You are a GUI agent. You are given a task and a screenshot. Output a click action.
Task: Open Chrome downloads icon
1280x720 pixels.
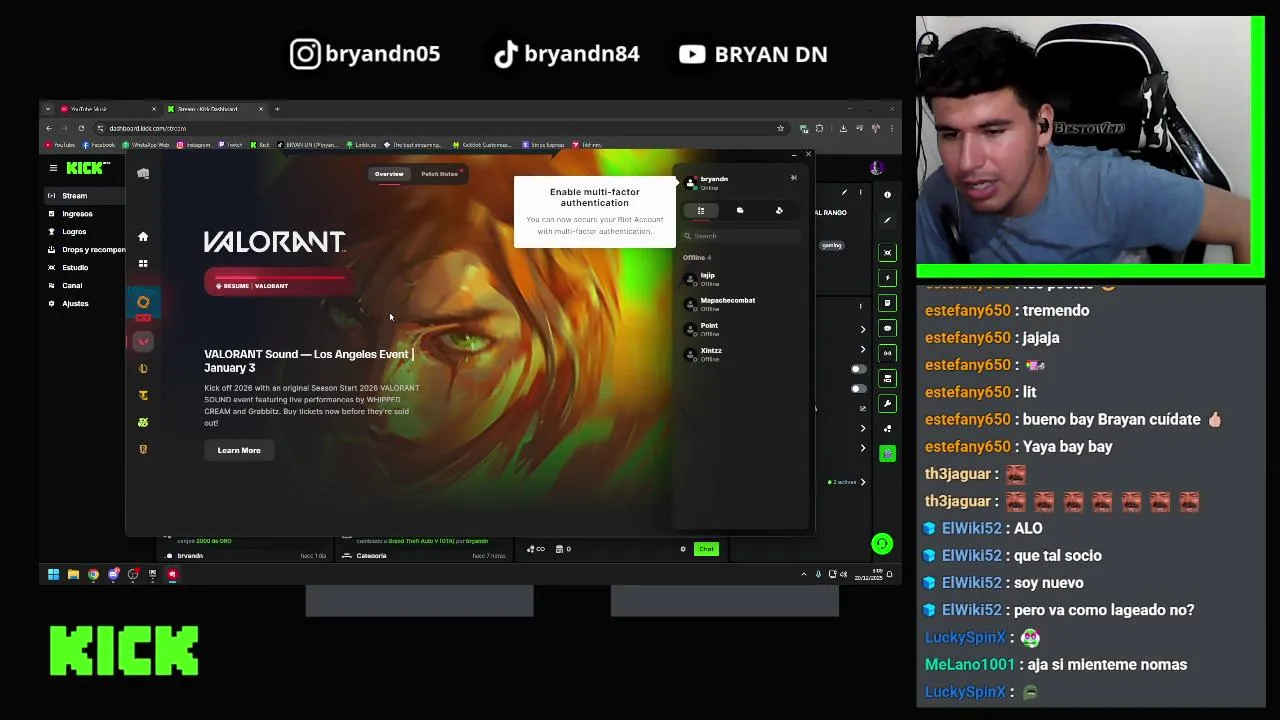click(x=843, y=128)
